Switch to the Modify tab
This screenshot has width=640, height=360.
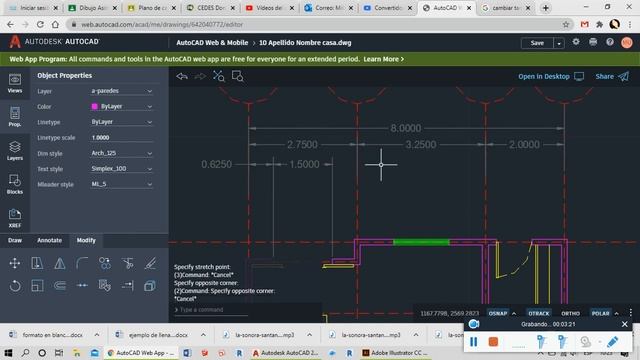pos(86,240)
